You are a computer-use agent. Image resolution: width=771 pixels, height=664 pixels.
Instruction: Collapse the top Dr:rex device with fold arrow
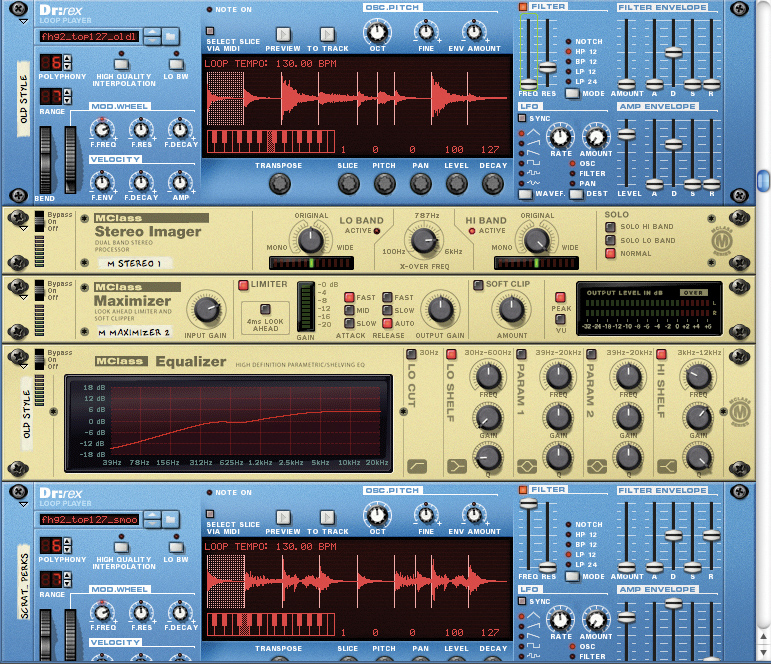tap(23, 22)
